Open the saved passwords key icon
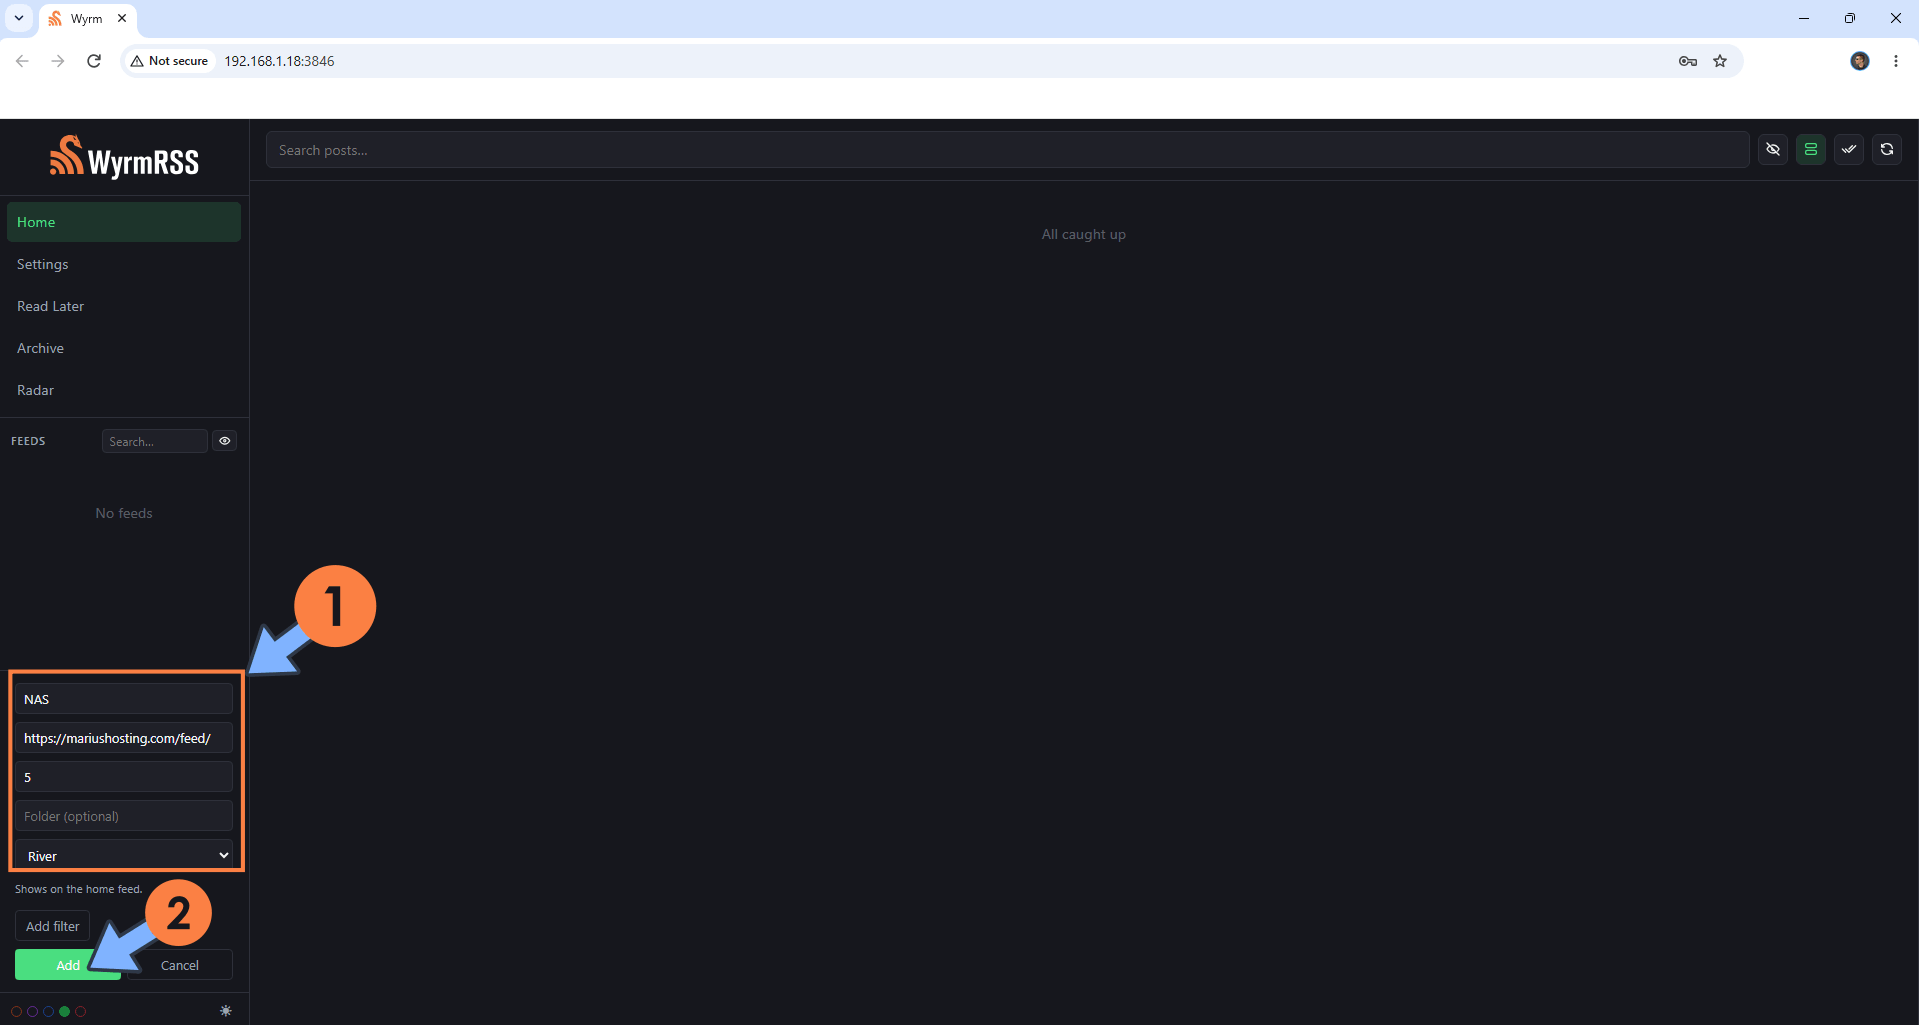 tap(1688, 61)
